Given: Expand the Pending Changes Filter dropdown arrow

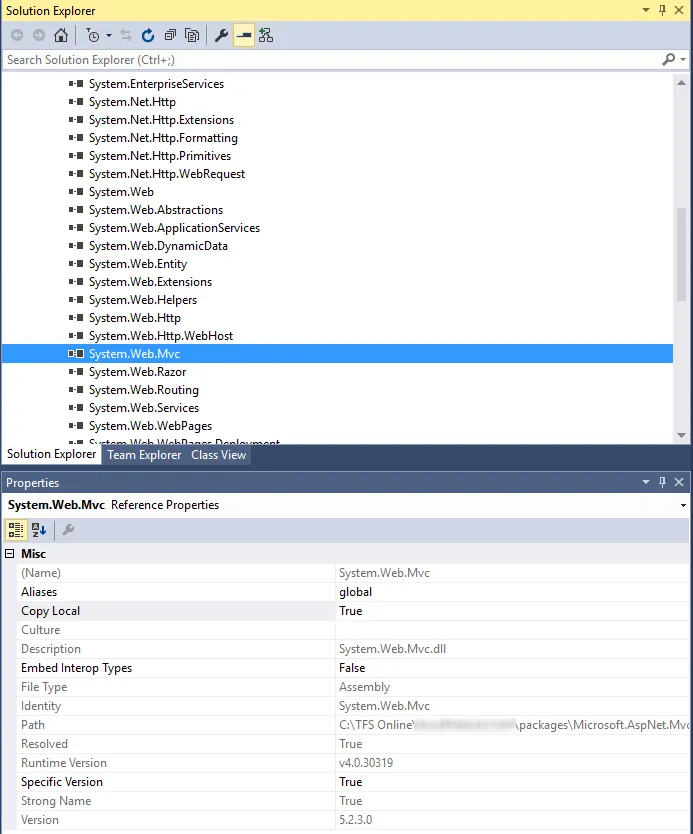Looking at the screenshot, I should pyautogui.click(x=109, y=36).
